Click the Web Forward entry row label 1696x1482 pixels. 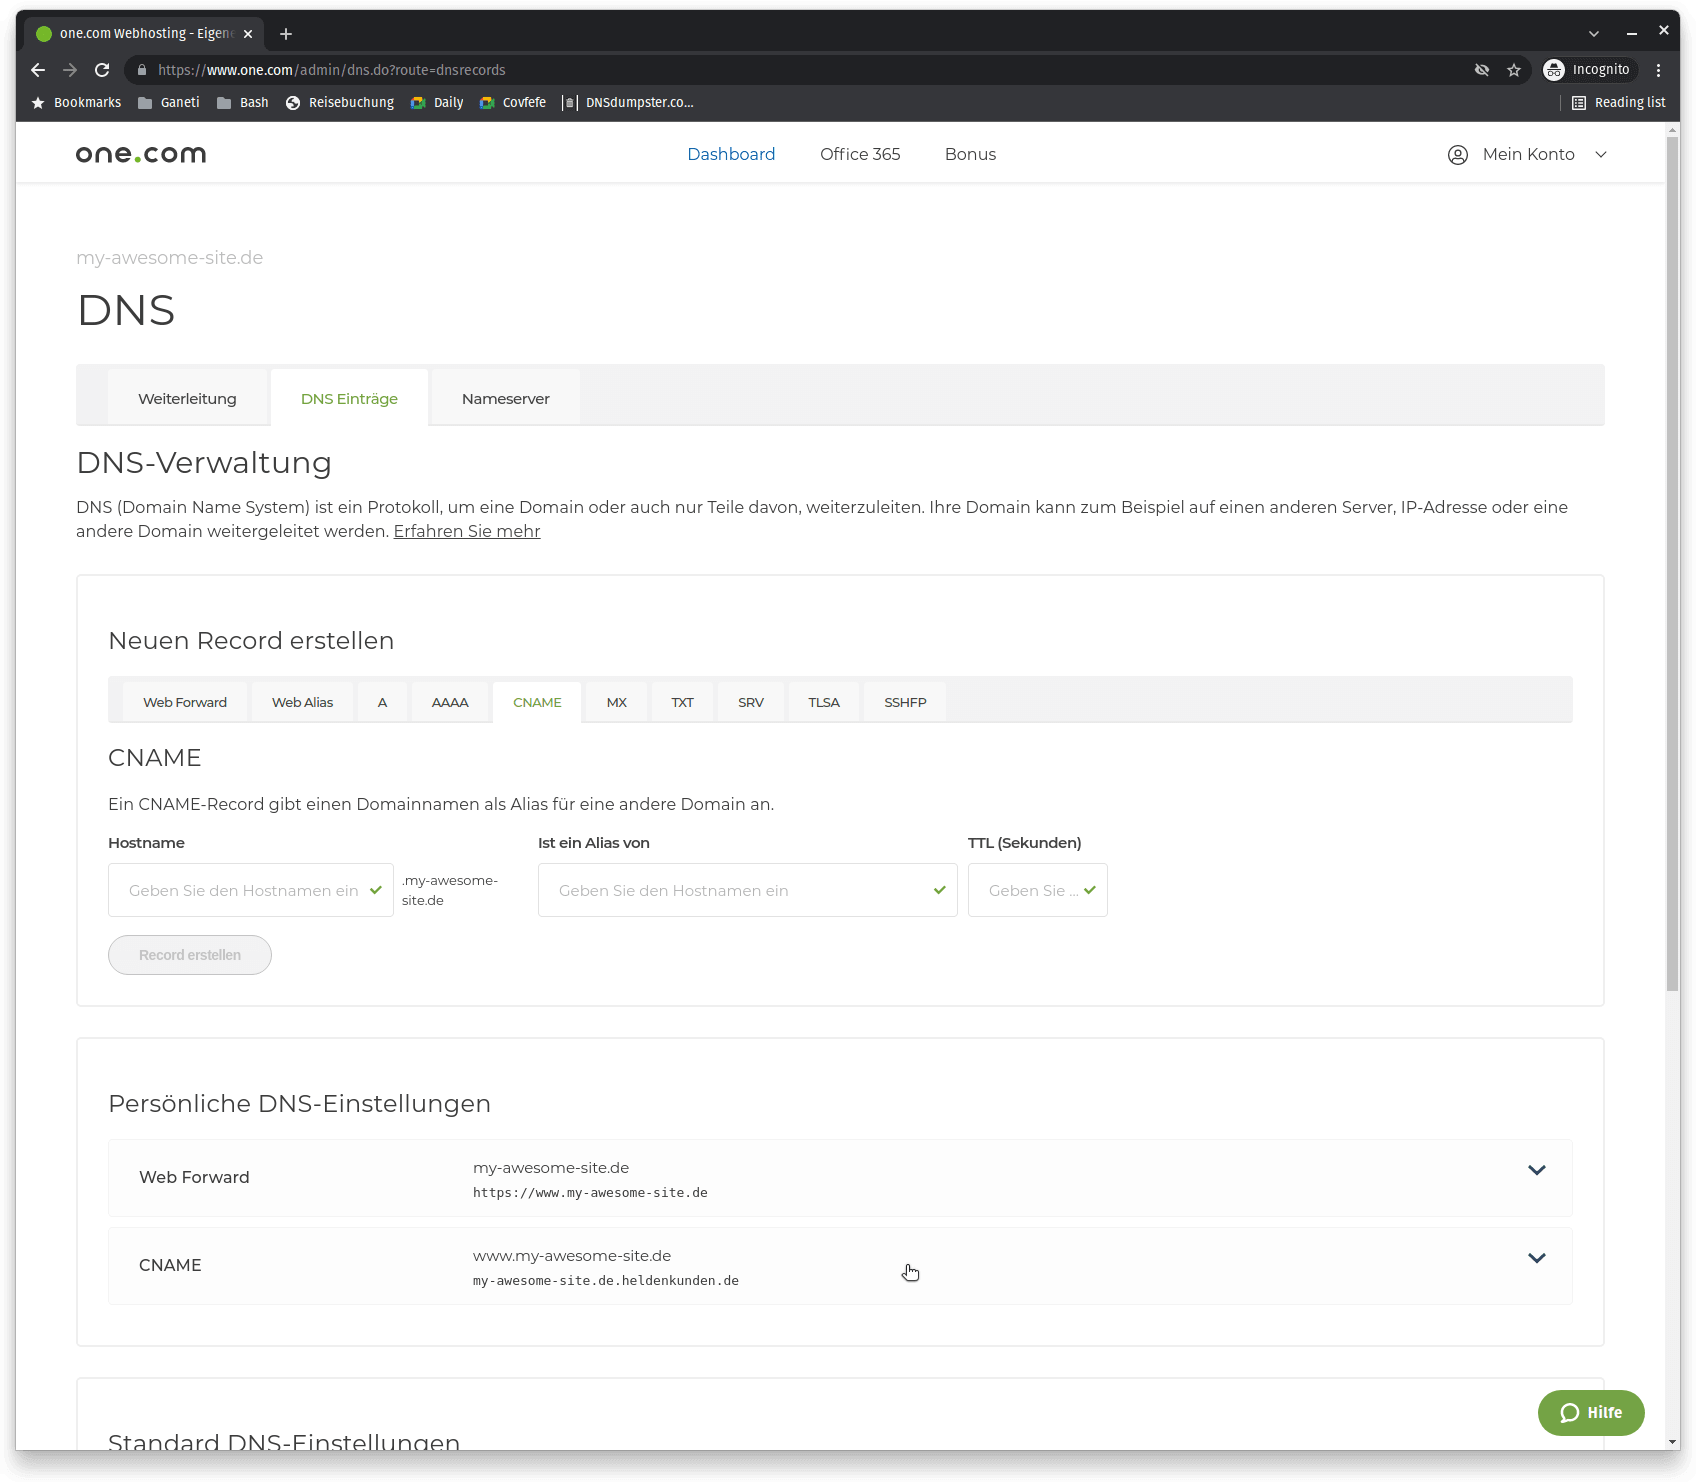point(194,1177)
